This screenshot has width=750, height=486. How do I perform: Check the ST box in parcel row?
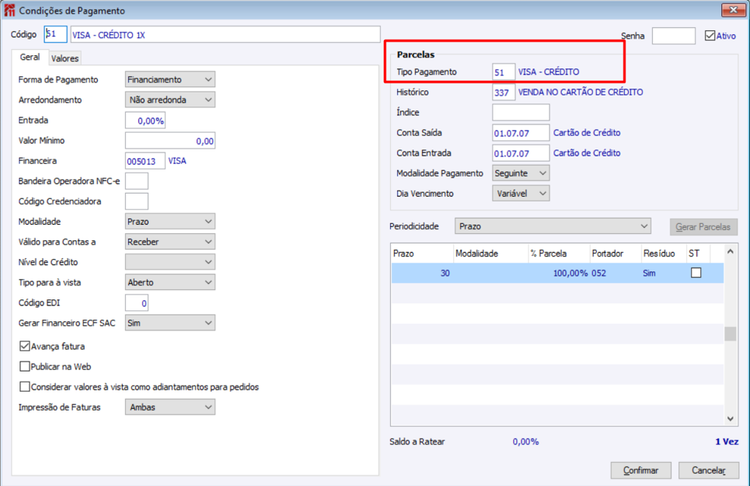tap(696, 273)
